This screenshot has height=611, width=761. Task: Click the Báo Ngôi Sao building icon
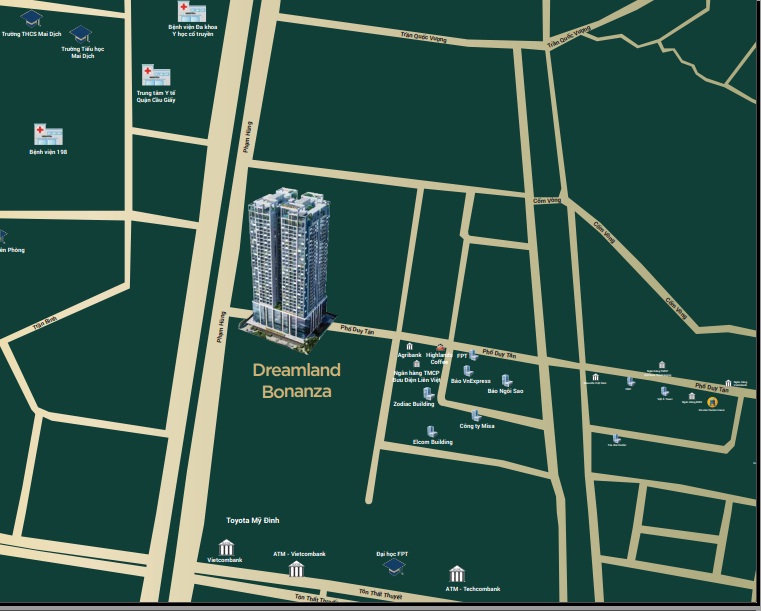(x=507, y=380)
